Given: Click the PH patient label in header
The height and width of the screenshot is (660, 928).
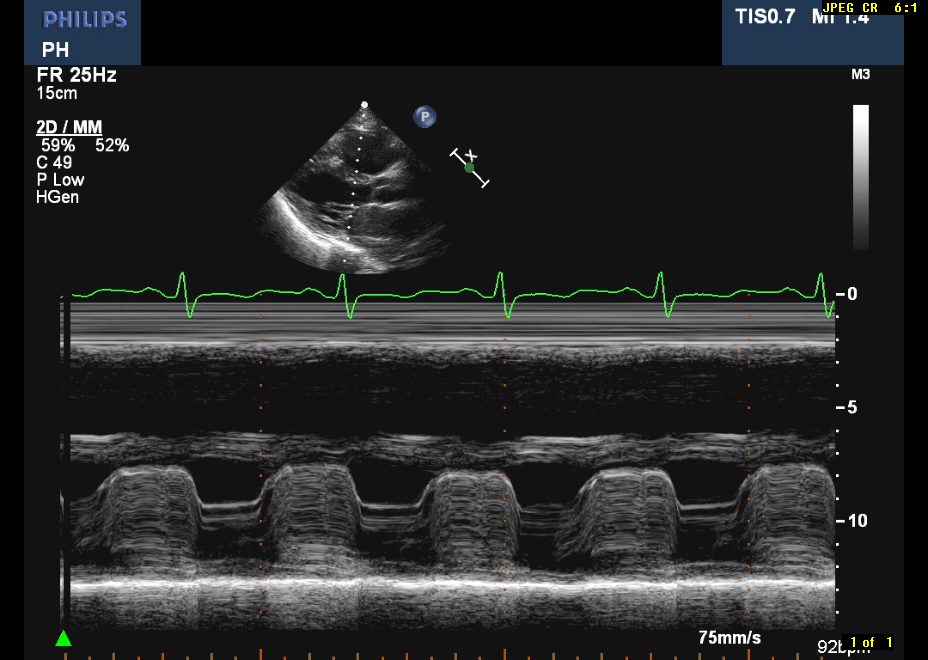Looking at the screenshot, I should pyautogui.click(x=55, y=49).
